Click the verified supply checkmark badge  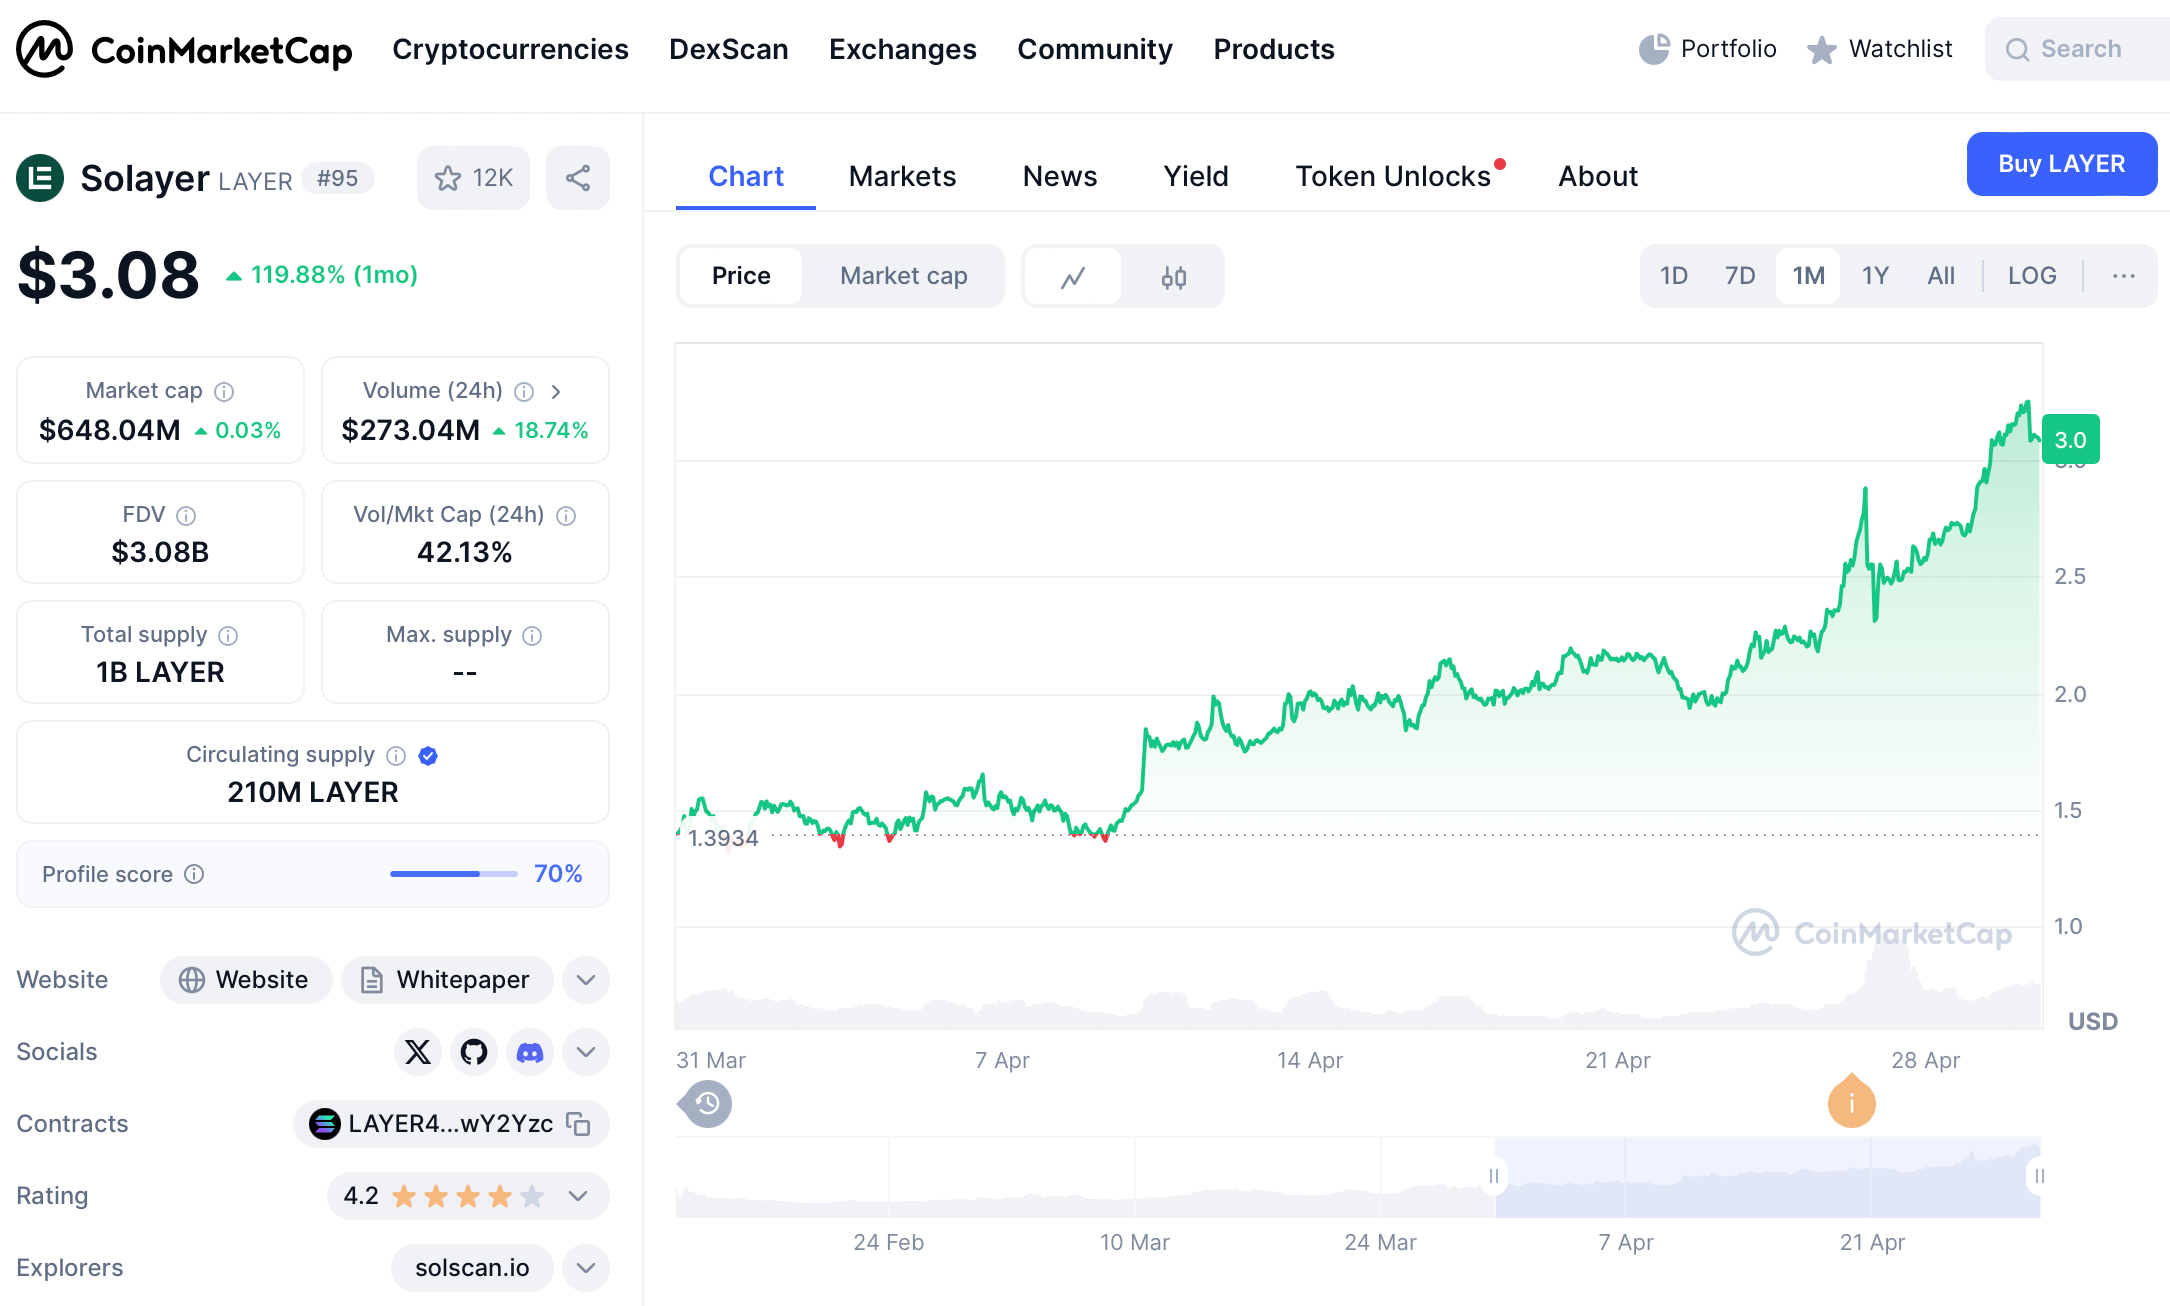(428, 755)
